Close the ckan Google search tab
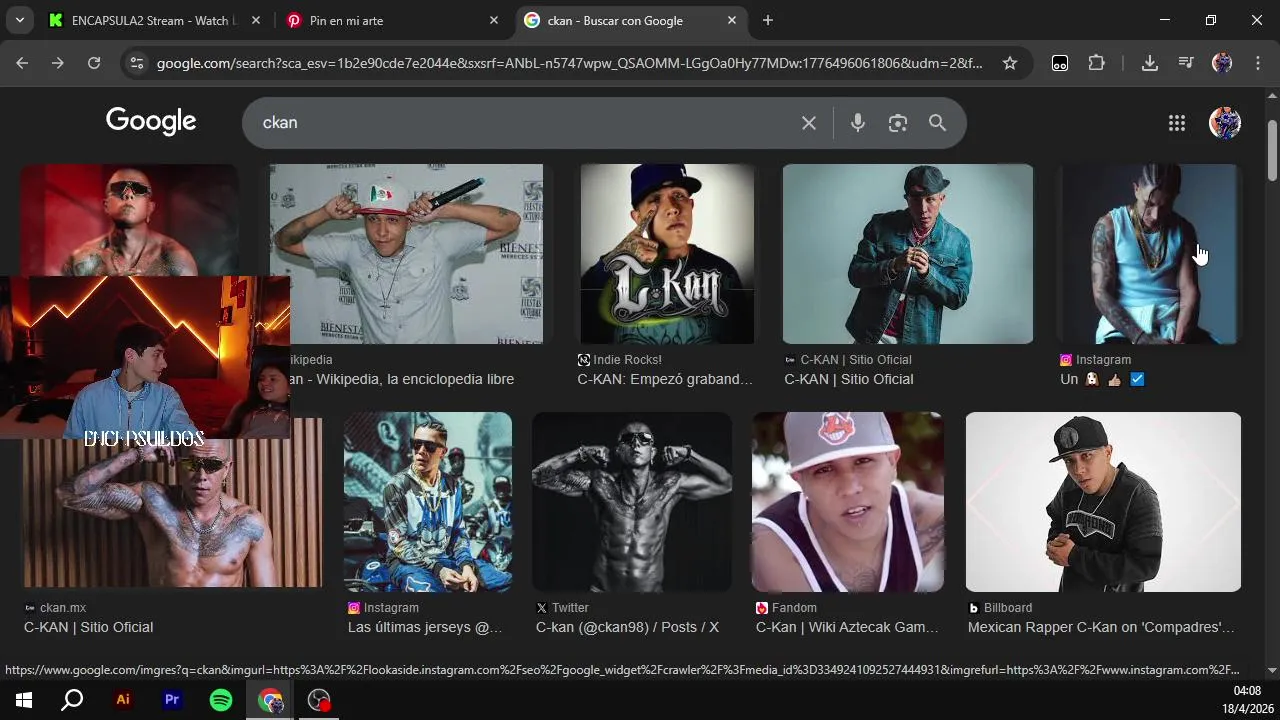The height and width of the screenshot is (720, 1280). pos(732,20)
